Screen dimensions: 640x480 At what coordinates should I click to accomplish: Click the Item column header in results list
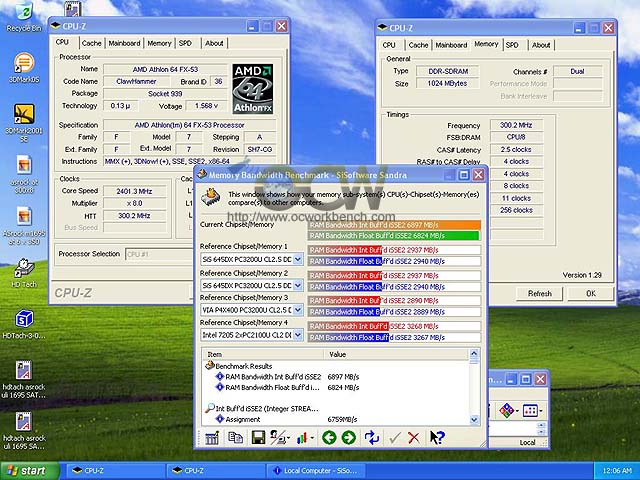(263, 354)
